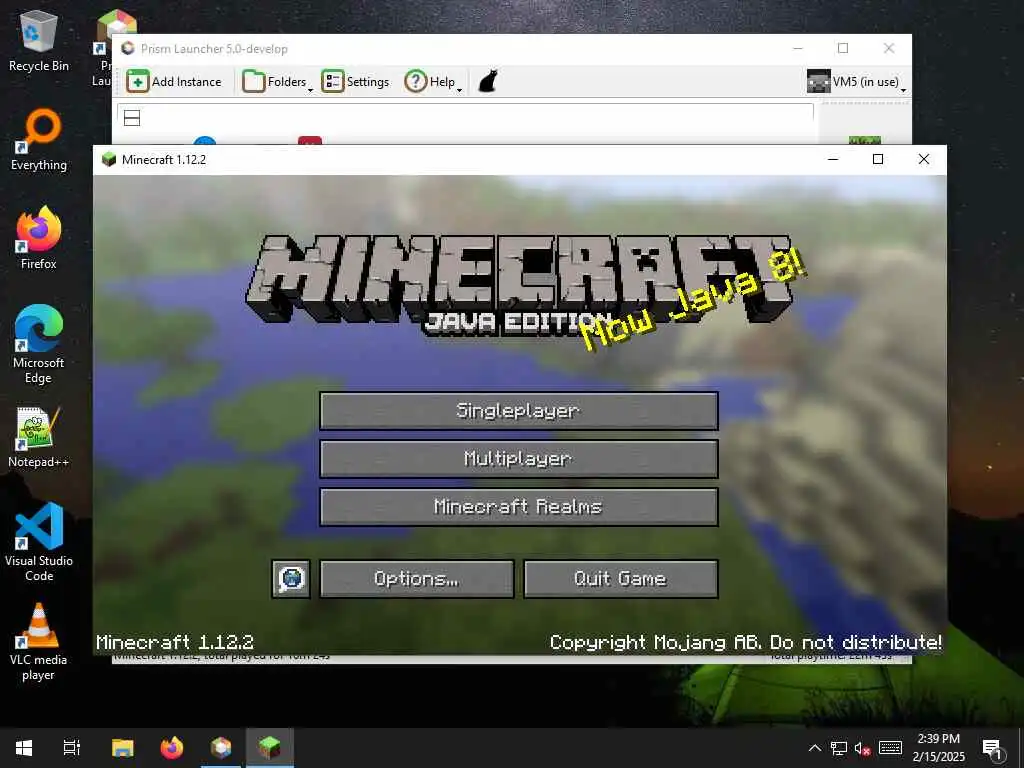
Task: Click the muted volume tray icon
Action: [863, 748]
